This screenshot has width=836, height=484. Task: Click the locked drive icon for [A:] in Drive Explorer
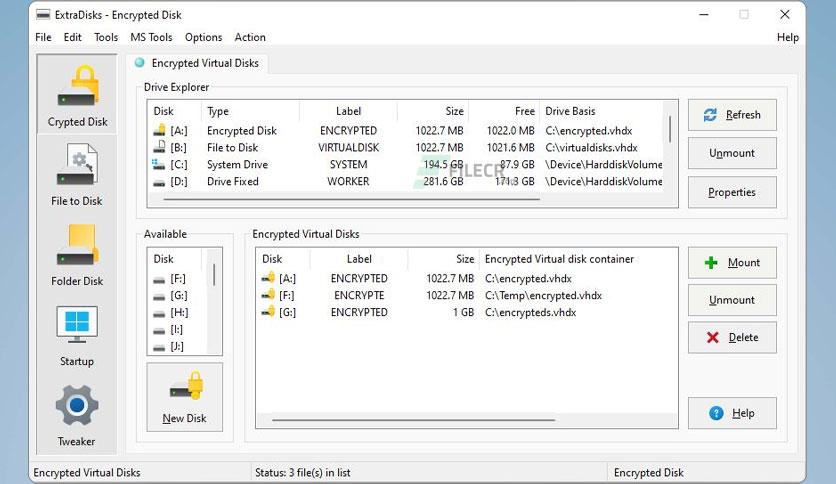pyautogui.click(x=159, y=130)
